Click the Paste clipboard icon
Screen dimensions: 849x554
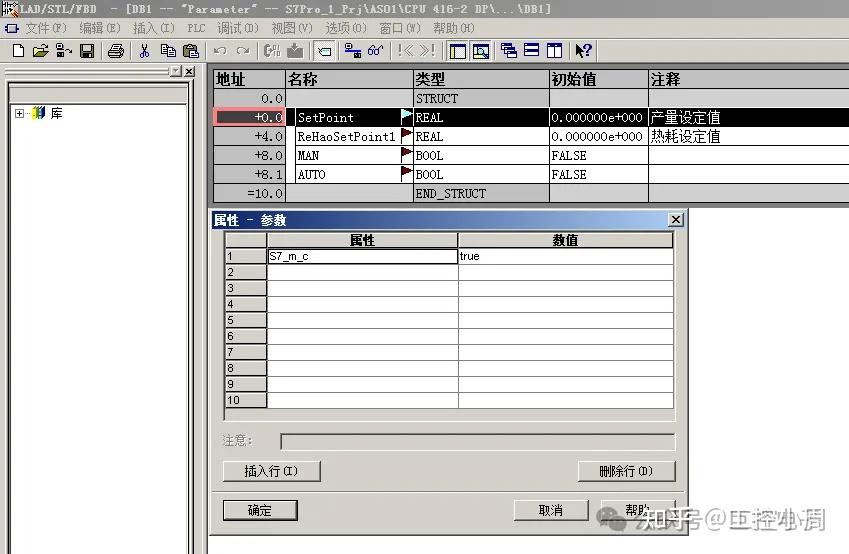click(x=191, y=51)
